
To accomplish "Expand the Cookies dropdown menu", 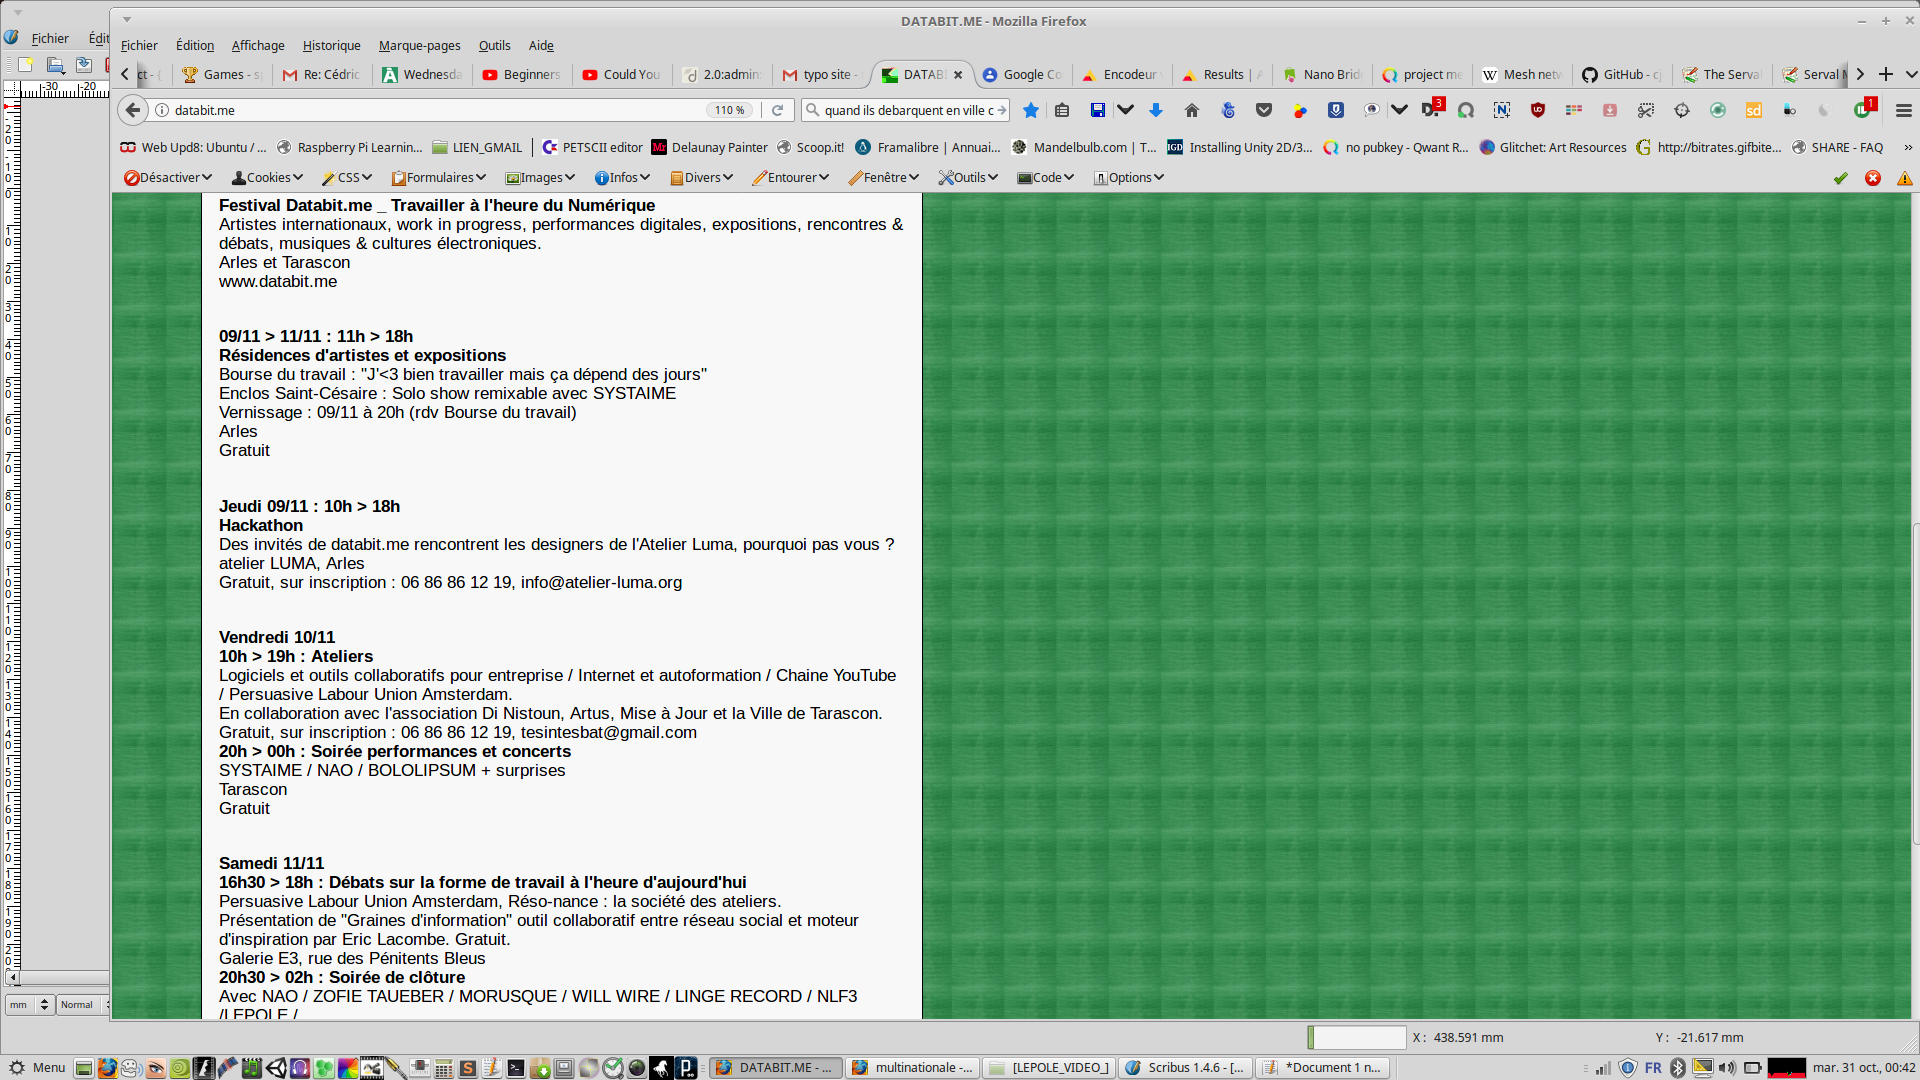I will (267, 178).
